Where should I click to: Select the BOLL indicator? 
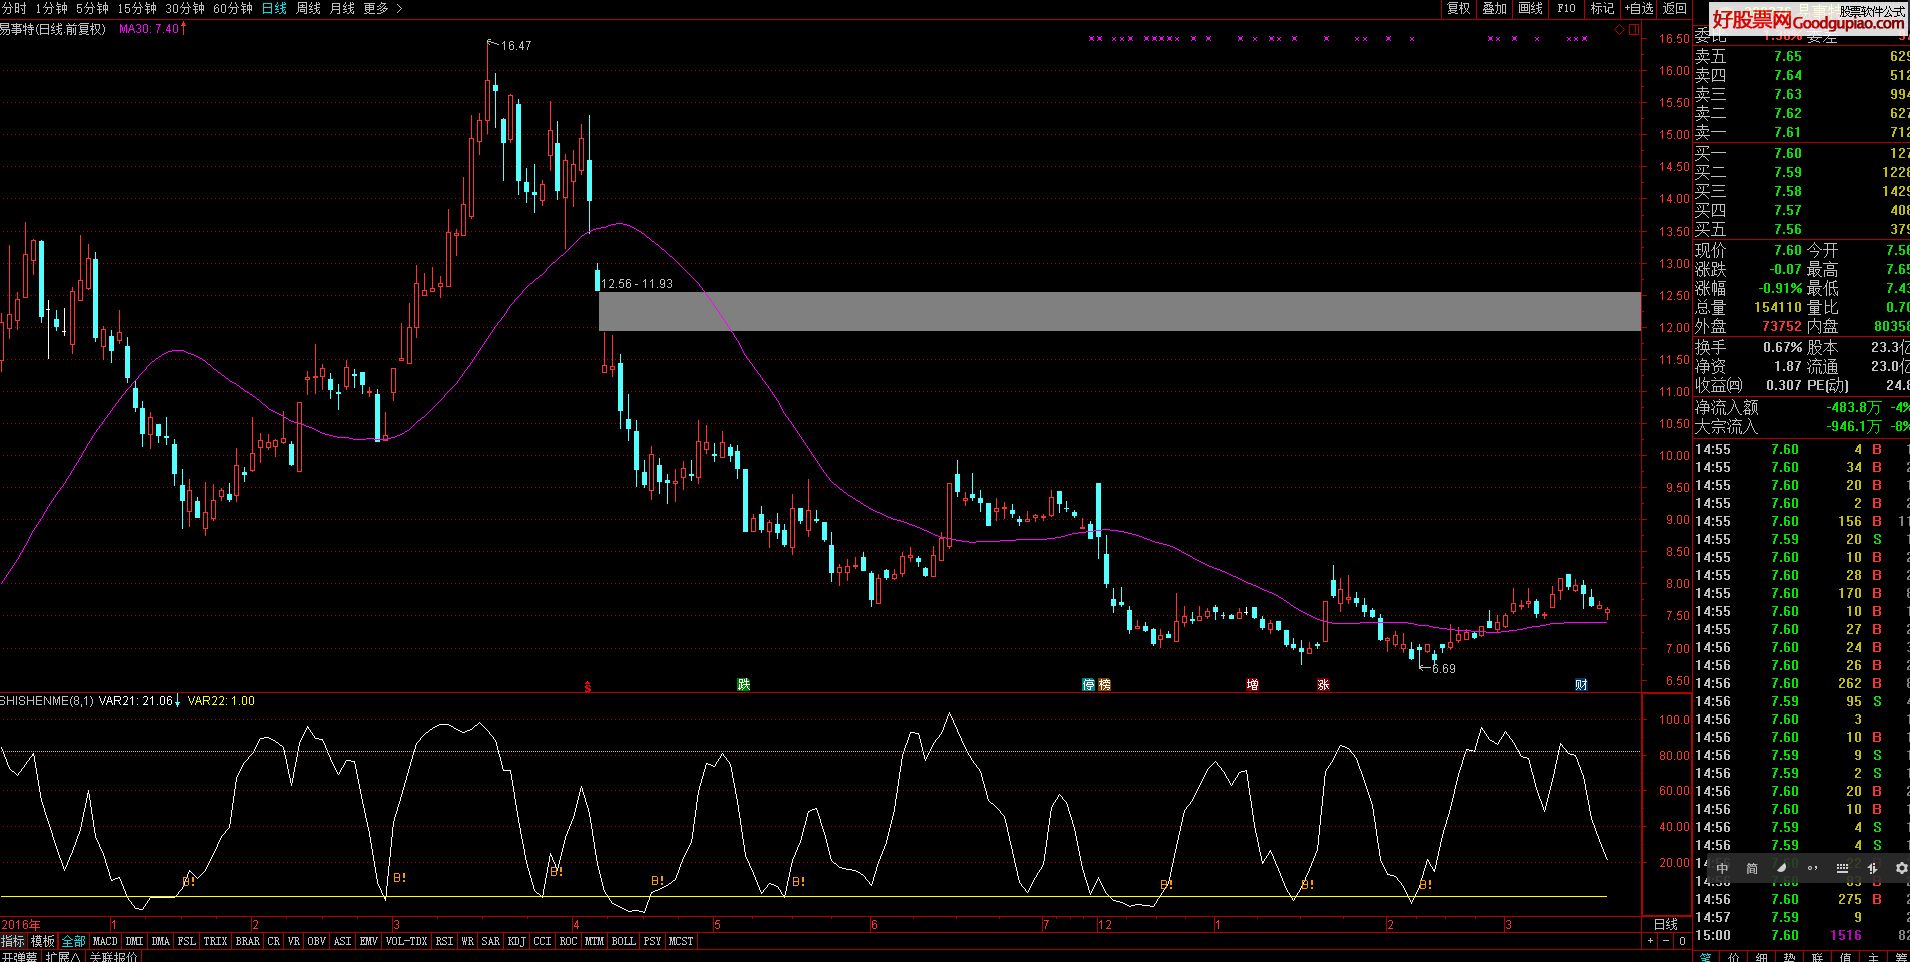click(623, 941)
